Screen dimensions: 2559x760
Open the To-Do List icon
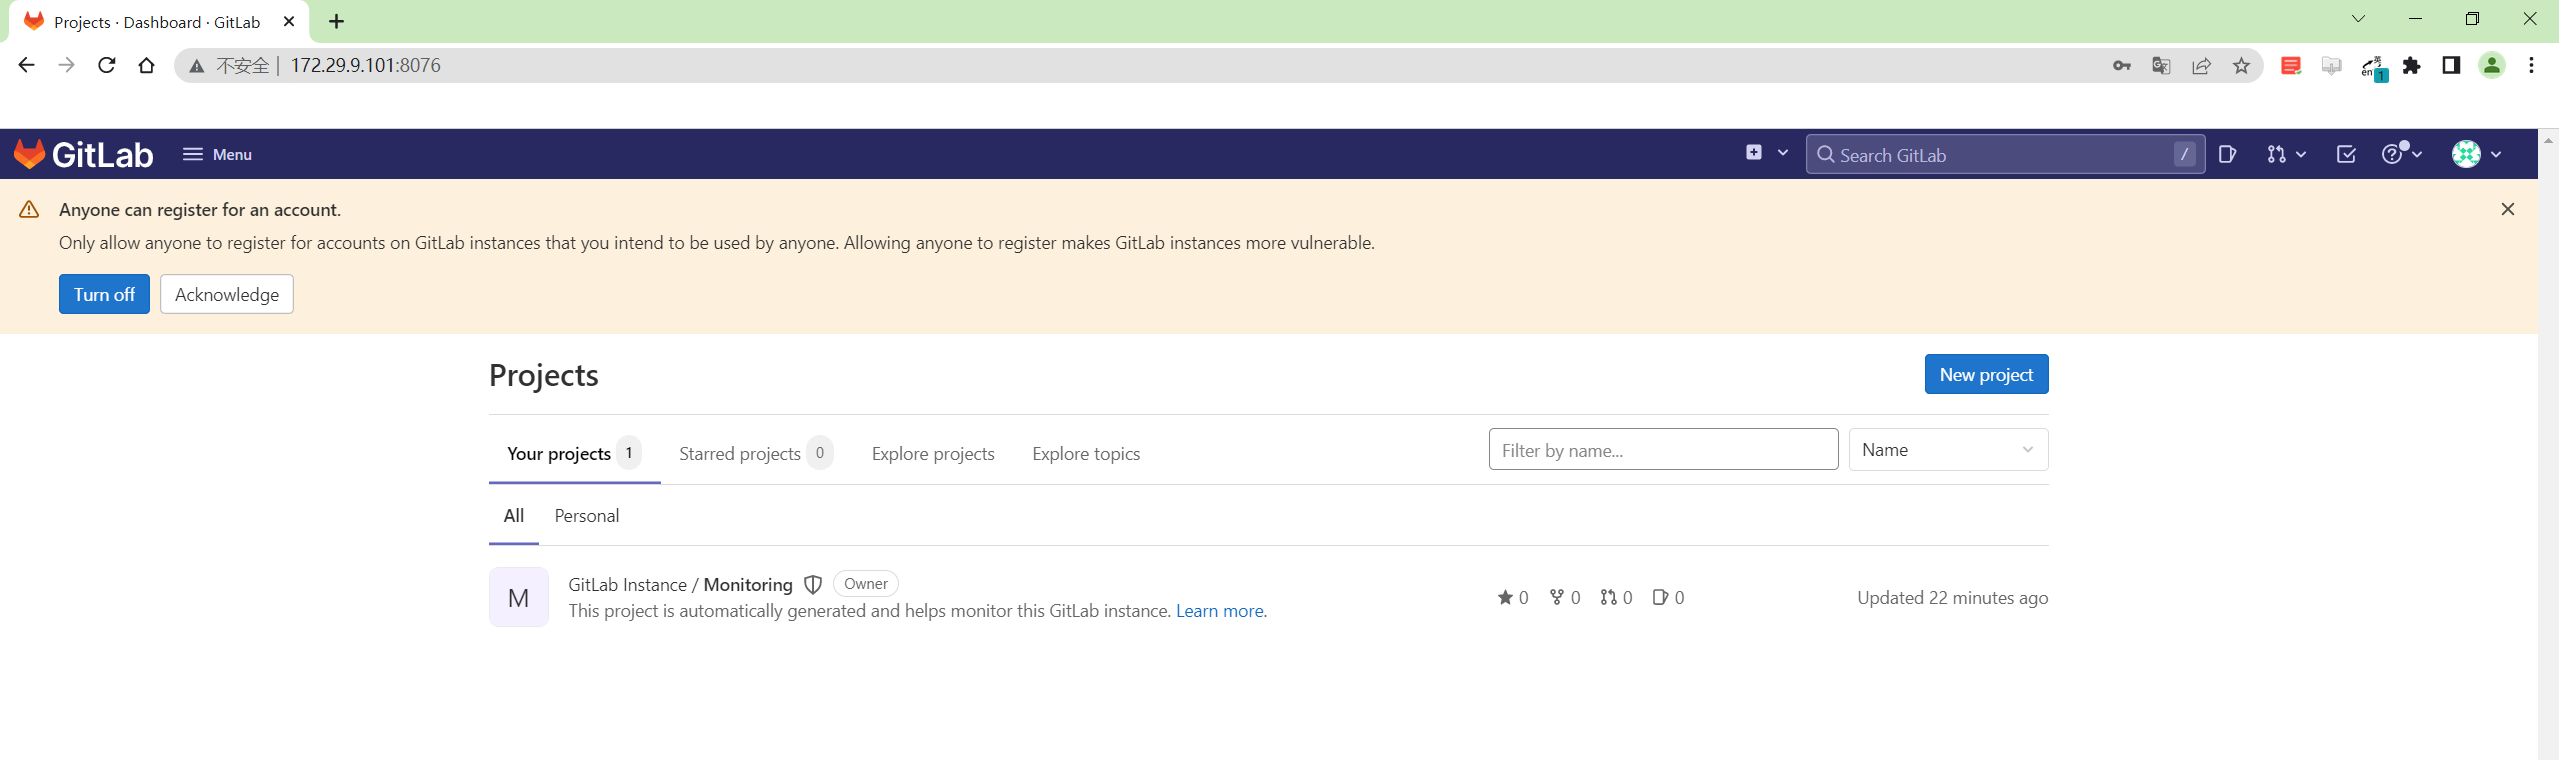pos(2346,154)
